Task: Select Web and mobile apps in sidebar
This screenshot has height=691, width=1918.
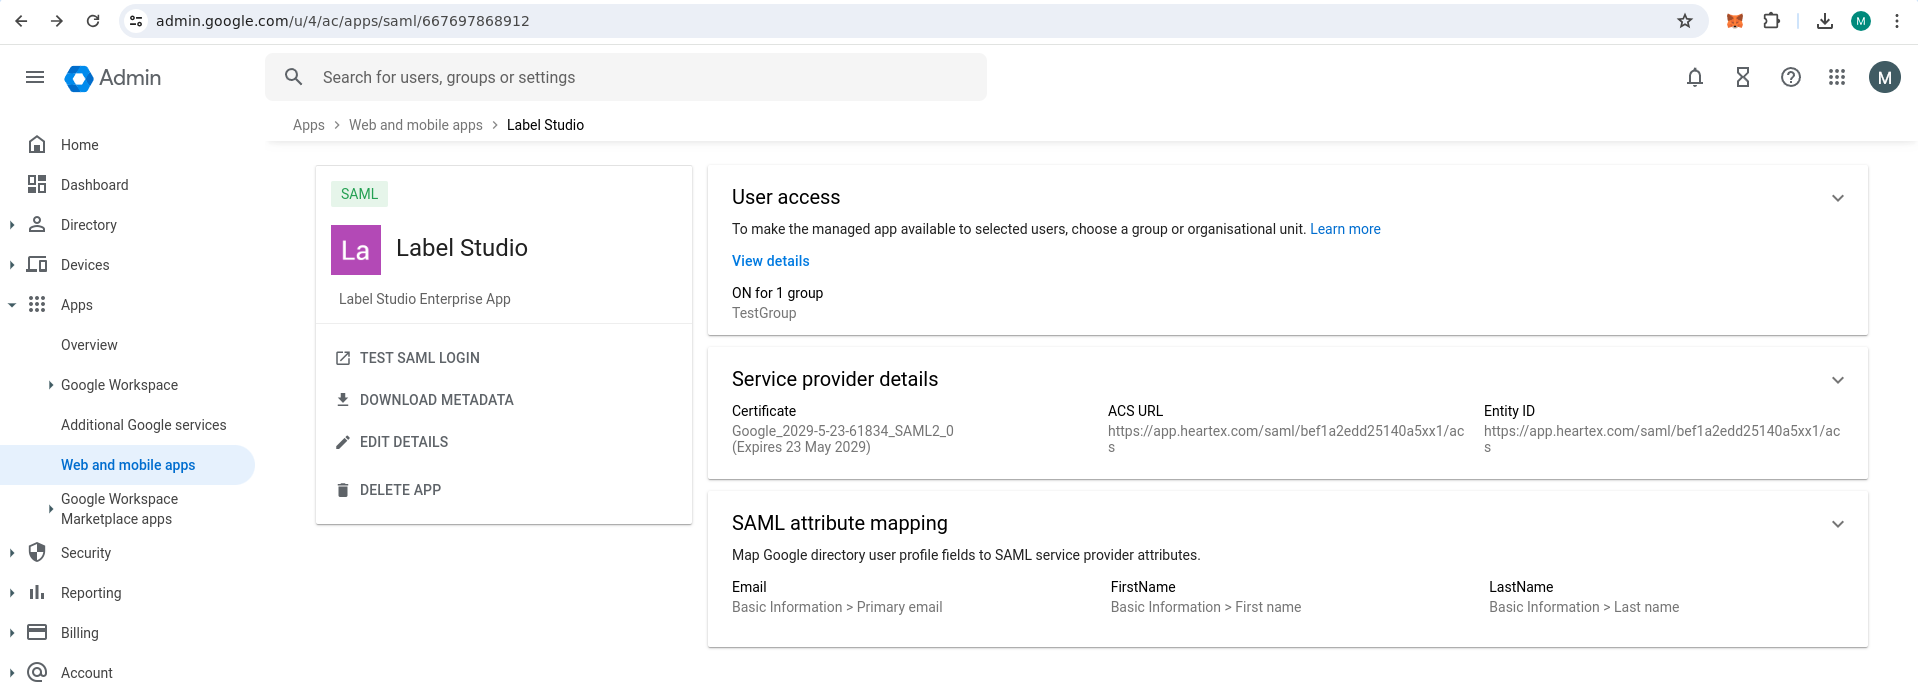Action: (x=128, y=465)
